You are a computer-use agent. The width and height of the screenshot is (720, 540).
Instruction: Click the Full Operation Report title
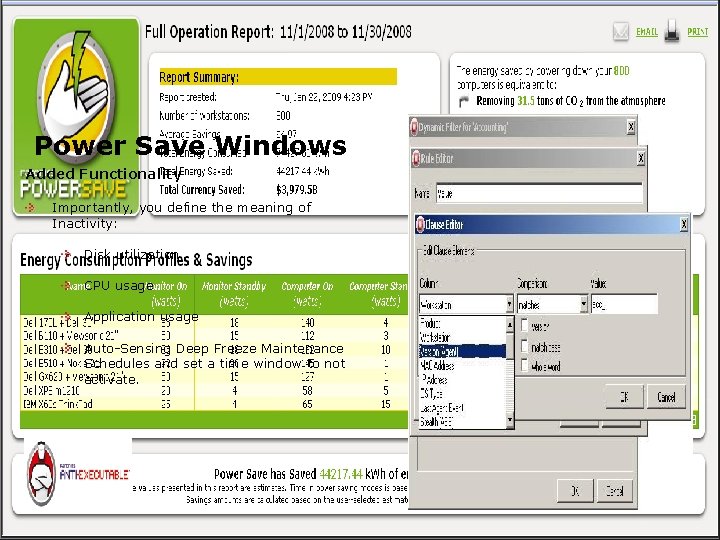point(278,32)
